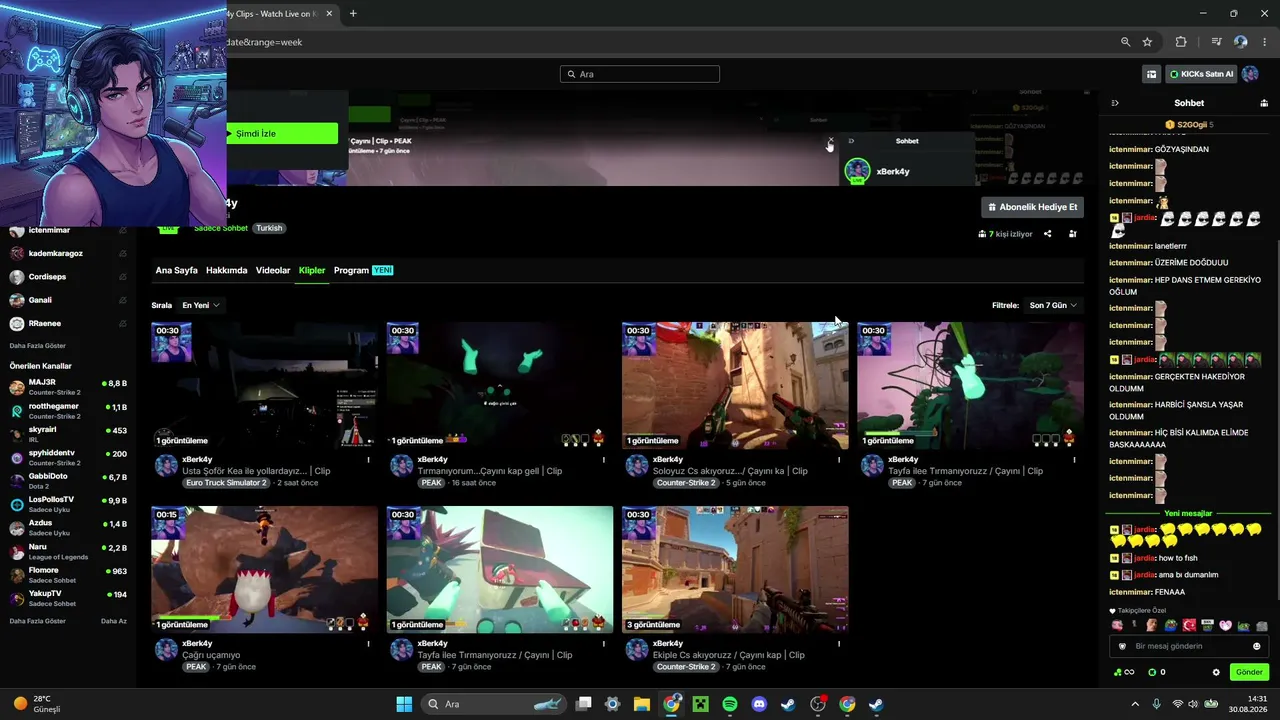
Task: Toggle notifications for Ganali channel
Action: click(x=123, y=300)
